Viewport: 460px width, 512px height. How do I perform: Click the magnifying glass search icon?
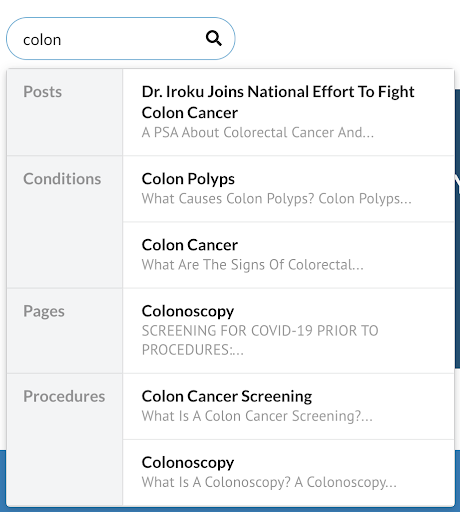coord(214,38)
